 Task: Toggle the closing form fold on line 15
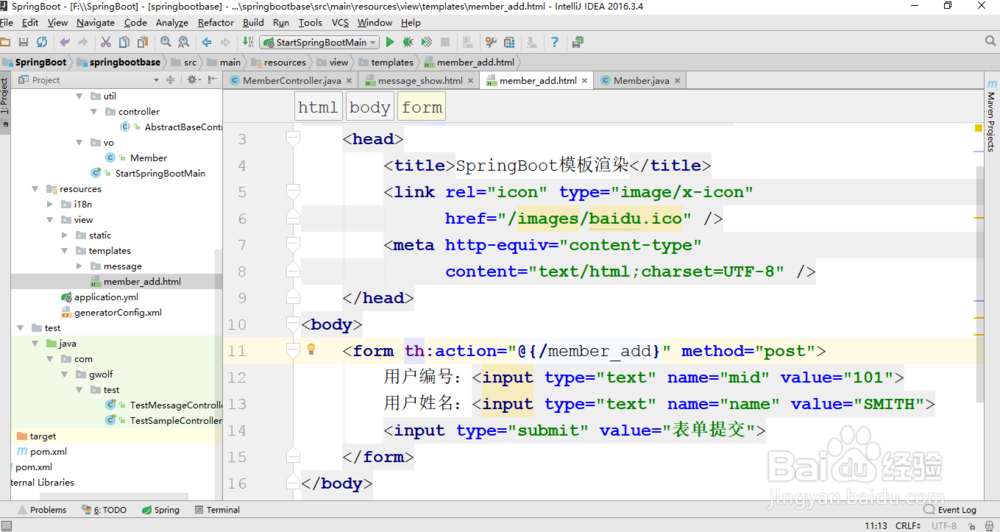click(x=293, y=456)
